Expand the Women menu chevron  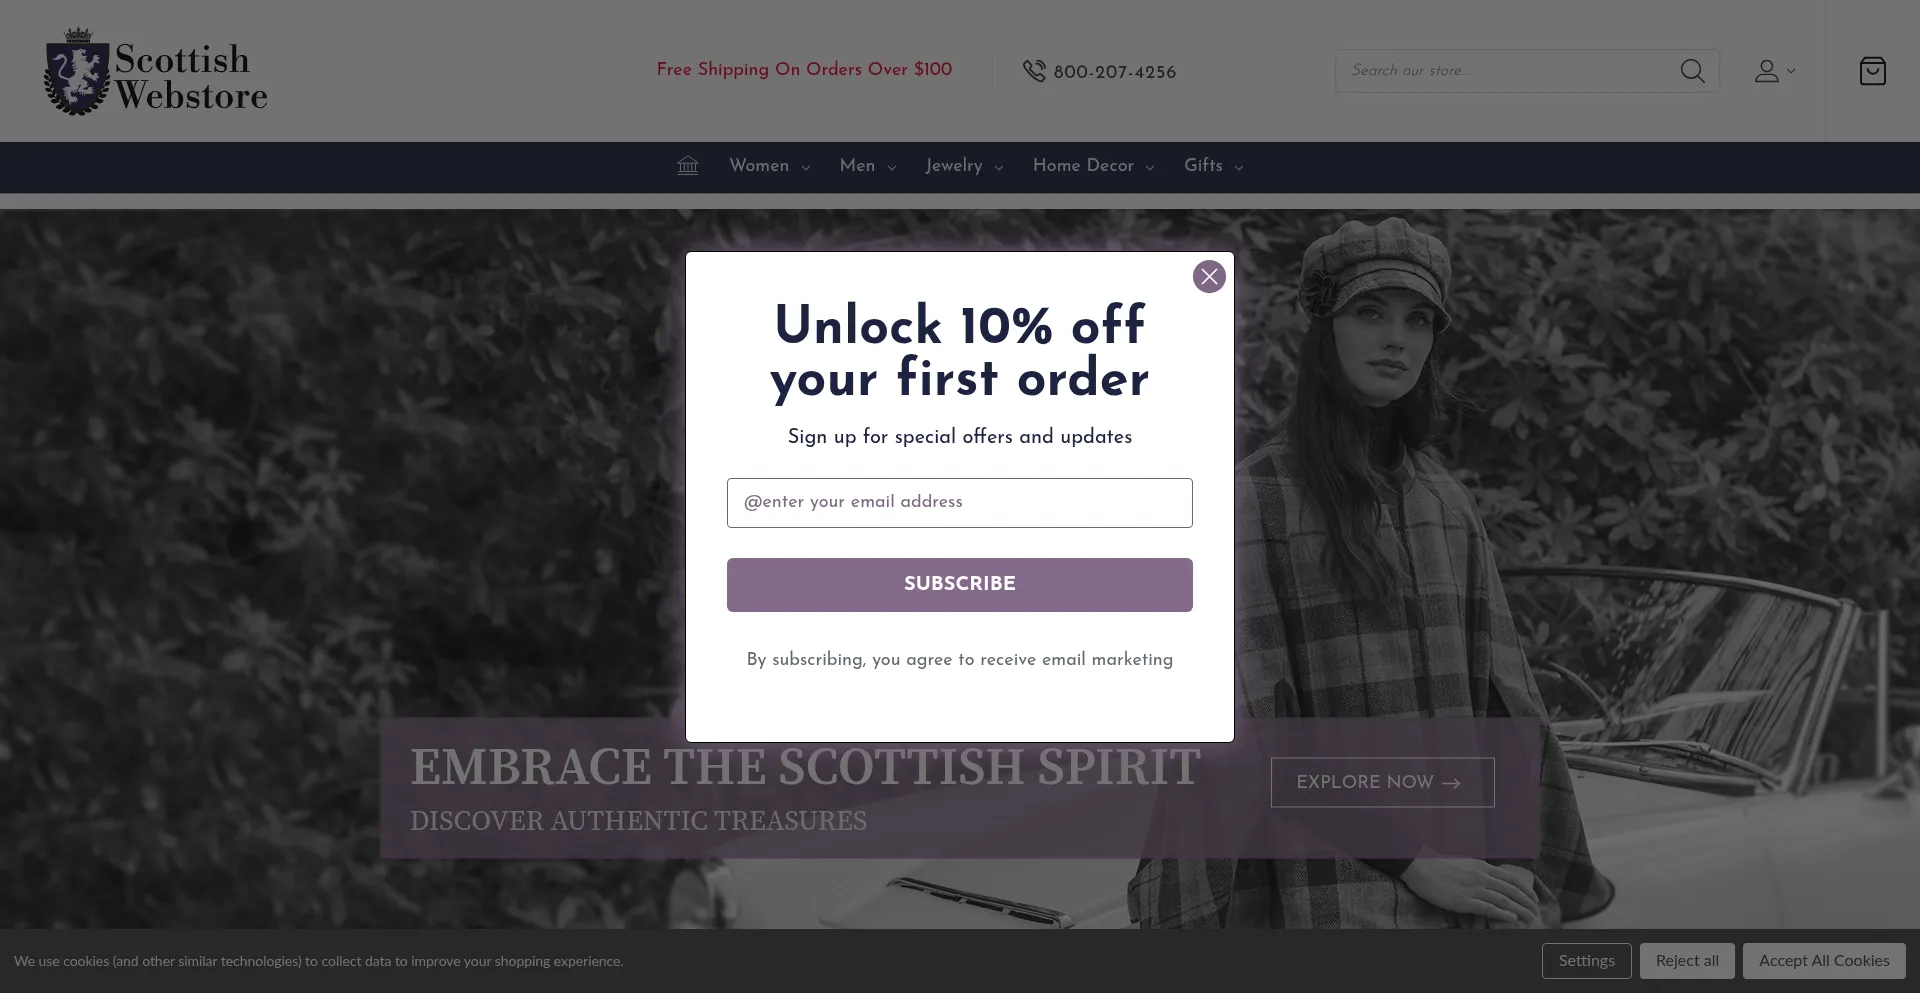coord(806,168)
